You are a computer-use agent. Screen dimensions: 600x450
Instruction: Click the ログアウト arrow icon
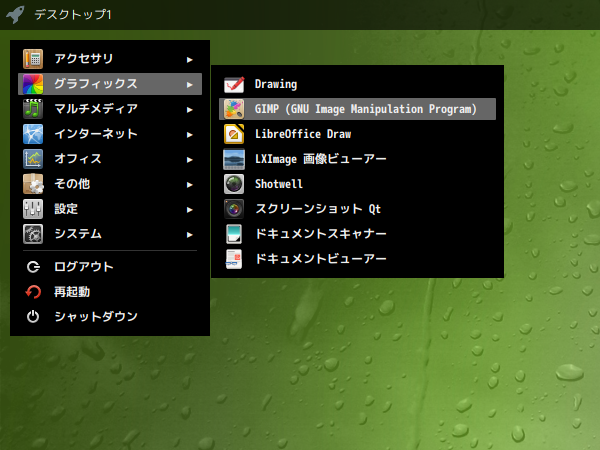coord(33,267)
